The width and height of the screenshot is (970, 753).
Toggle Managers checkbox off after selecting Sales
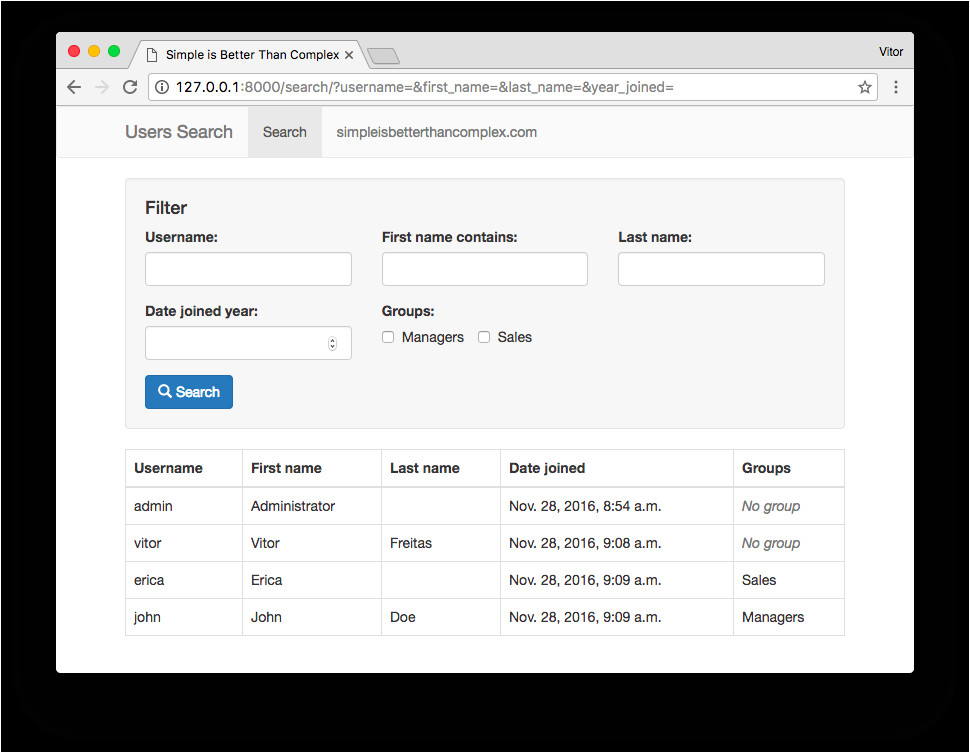click(x=388, y=337)
